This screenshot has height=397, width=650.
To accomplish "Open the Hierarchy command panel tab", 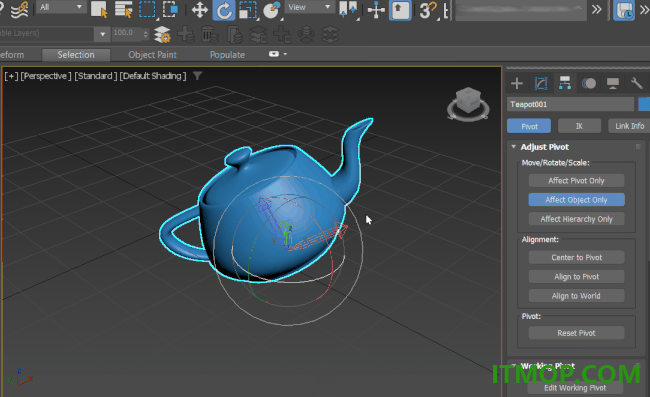I will [x=565, y=83].
